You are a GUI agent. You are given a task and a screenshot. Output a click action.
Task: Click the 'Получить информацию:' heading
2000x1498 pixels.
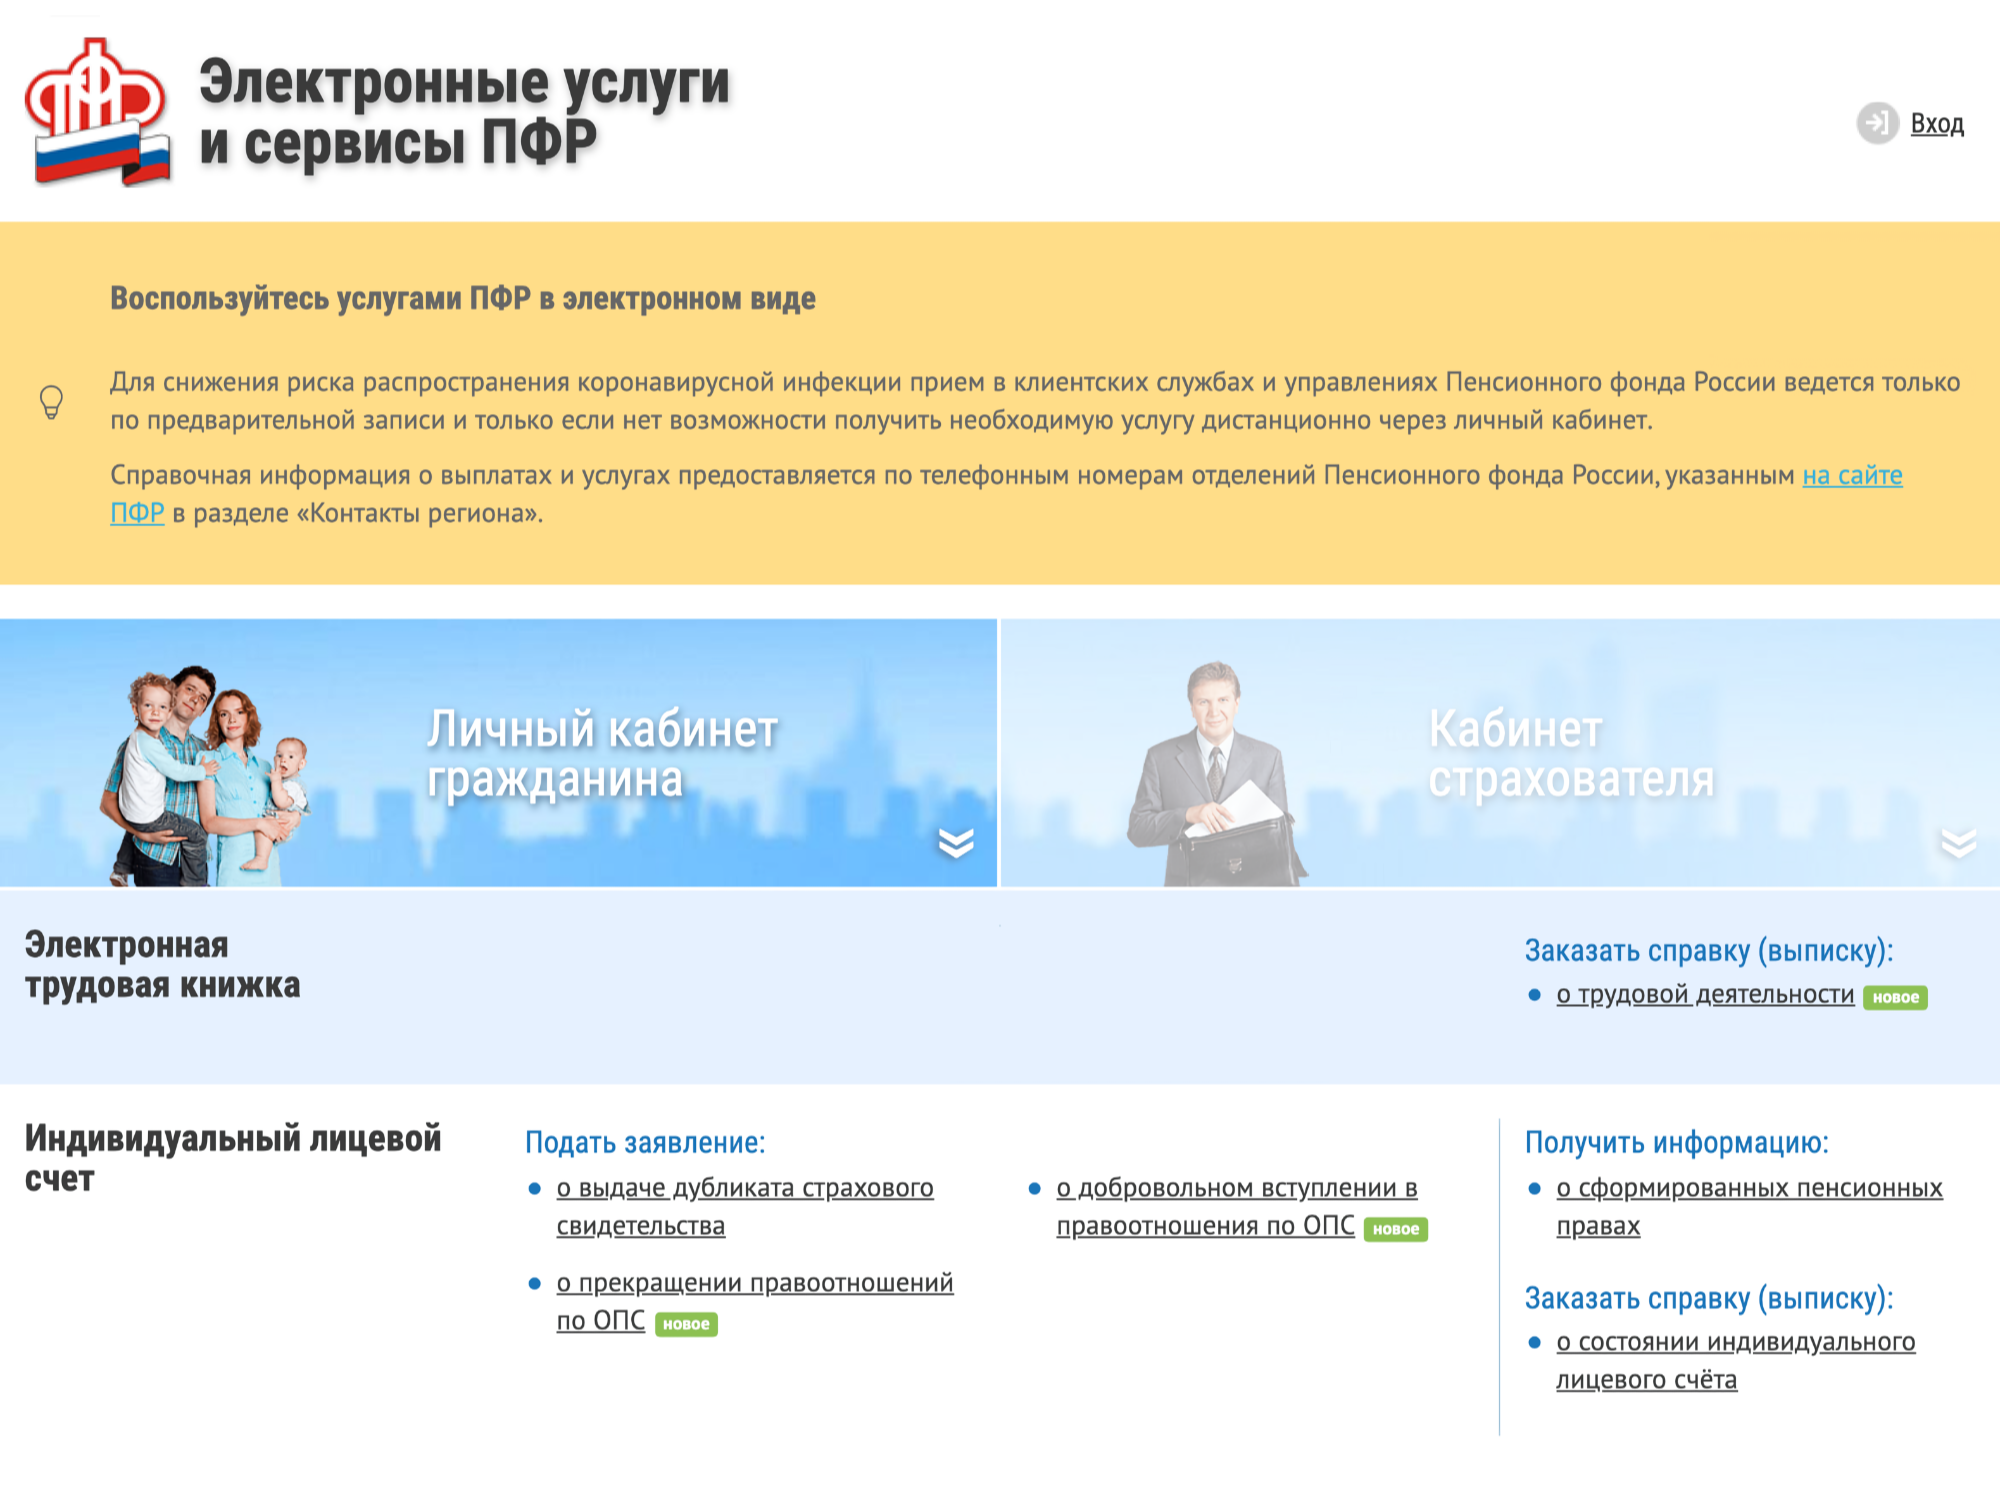[1676, 1143]
